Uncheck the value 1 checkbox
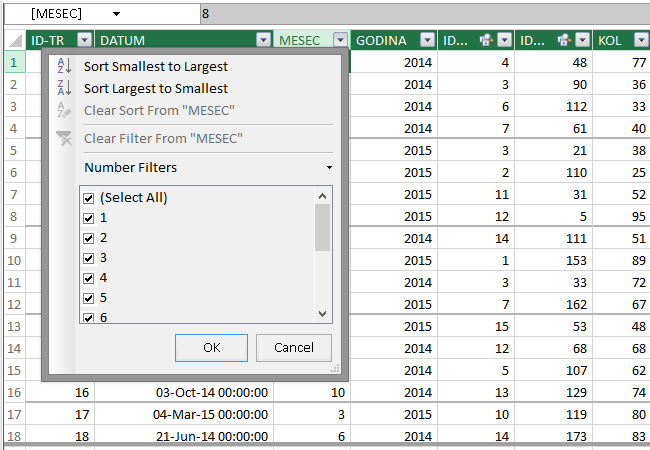This screenshot has height=450, width=650. click(89, 218)
